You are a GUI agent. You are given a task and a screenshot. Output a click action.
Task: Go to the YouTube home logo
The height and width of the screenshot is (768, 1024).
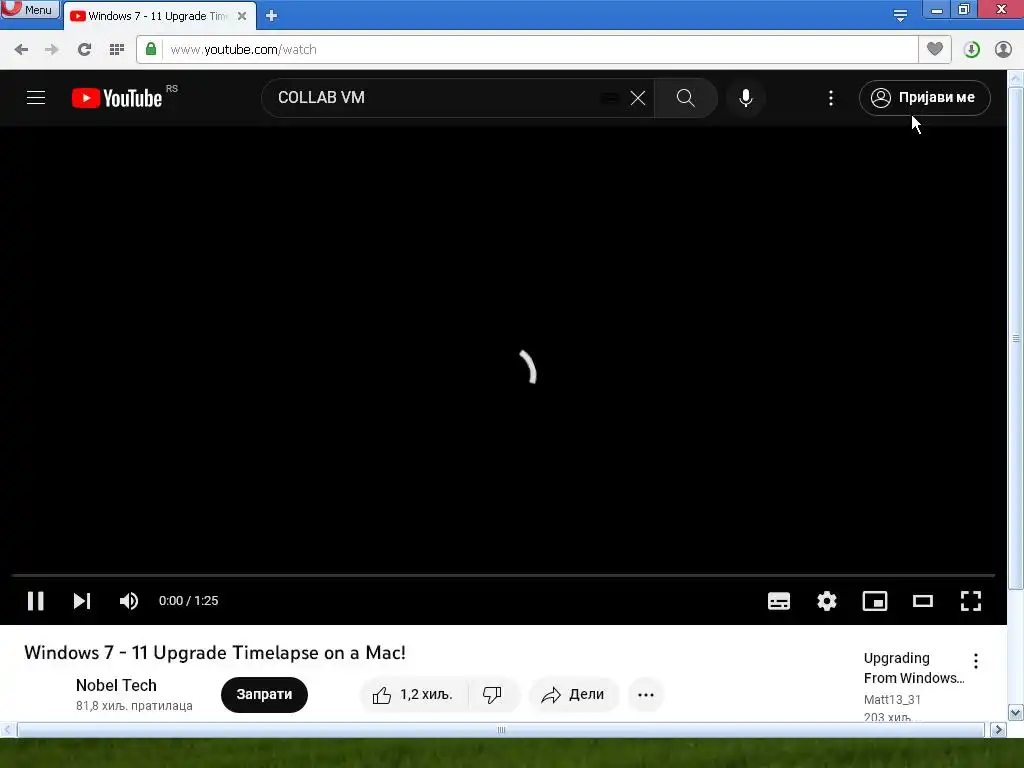click(117, 98)
